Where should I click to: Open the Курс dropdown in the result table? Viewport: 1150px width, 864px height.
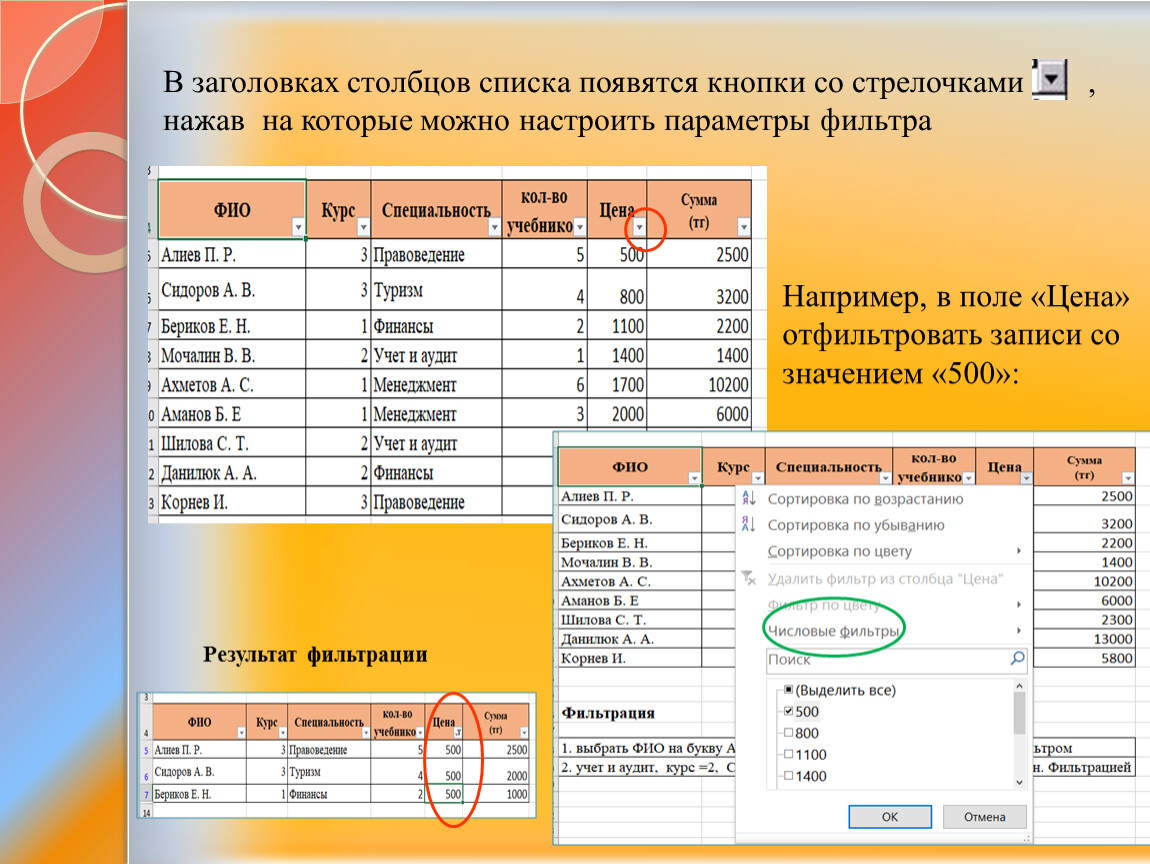click(x=282, y=733)
